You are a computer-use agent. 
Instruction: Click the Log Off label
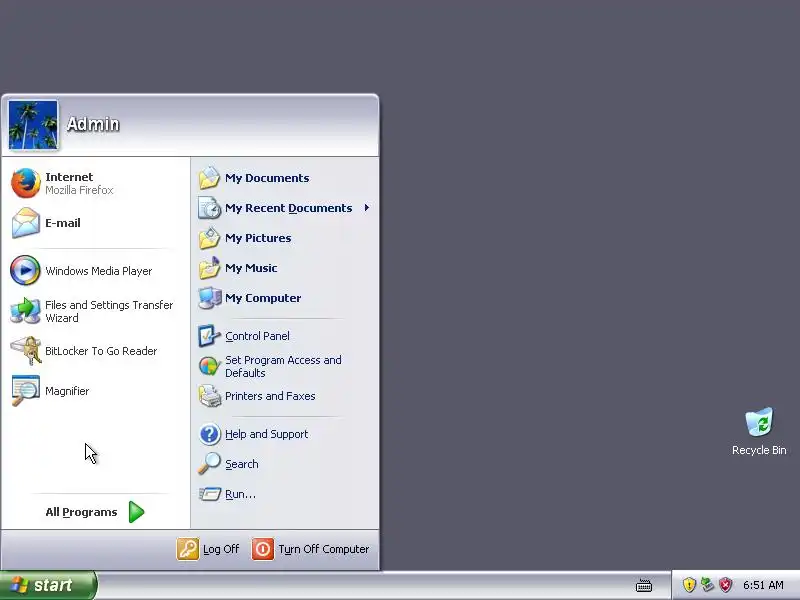pos(221,549)
